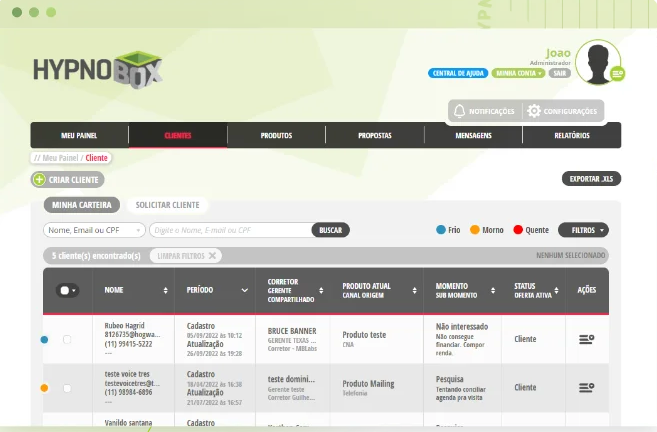
Task: Open actions icon for teste voice tres row
Action: (x=586, y=387)
